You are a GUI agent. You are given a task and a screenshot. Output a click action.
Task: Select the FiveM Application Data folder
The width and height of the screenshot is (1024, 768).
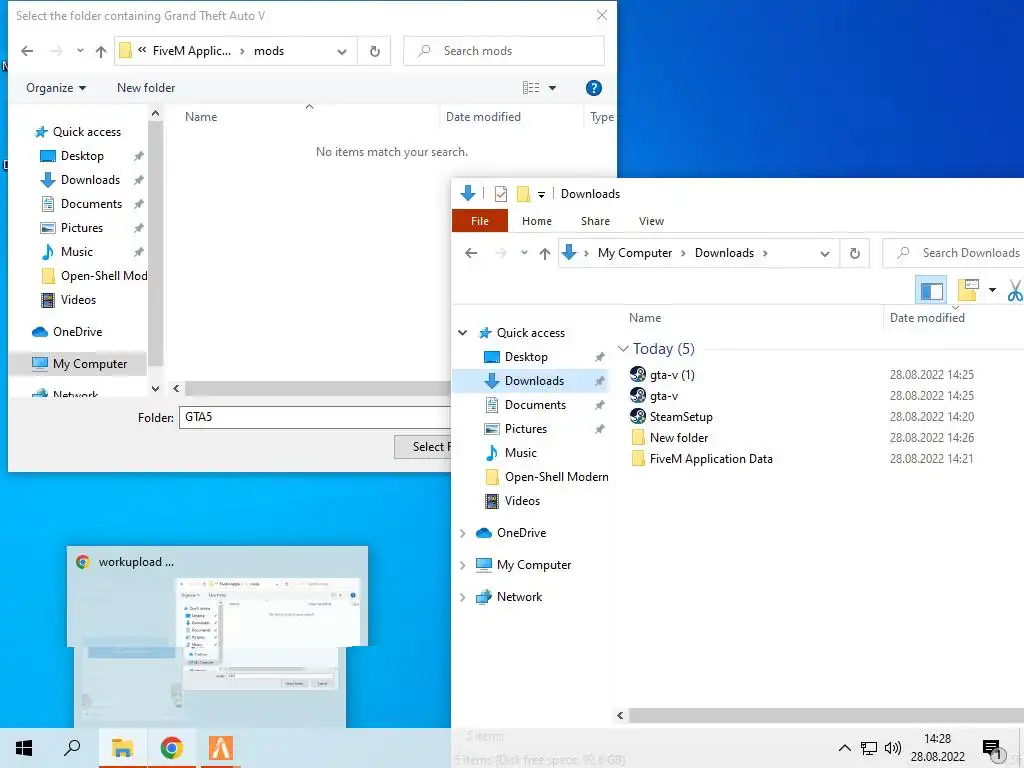[701, 458]
